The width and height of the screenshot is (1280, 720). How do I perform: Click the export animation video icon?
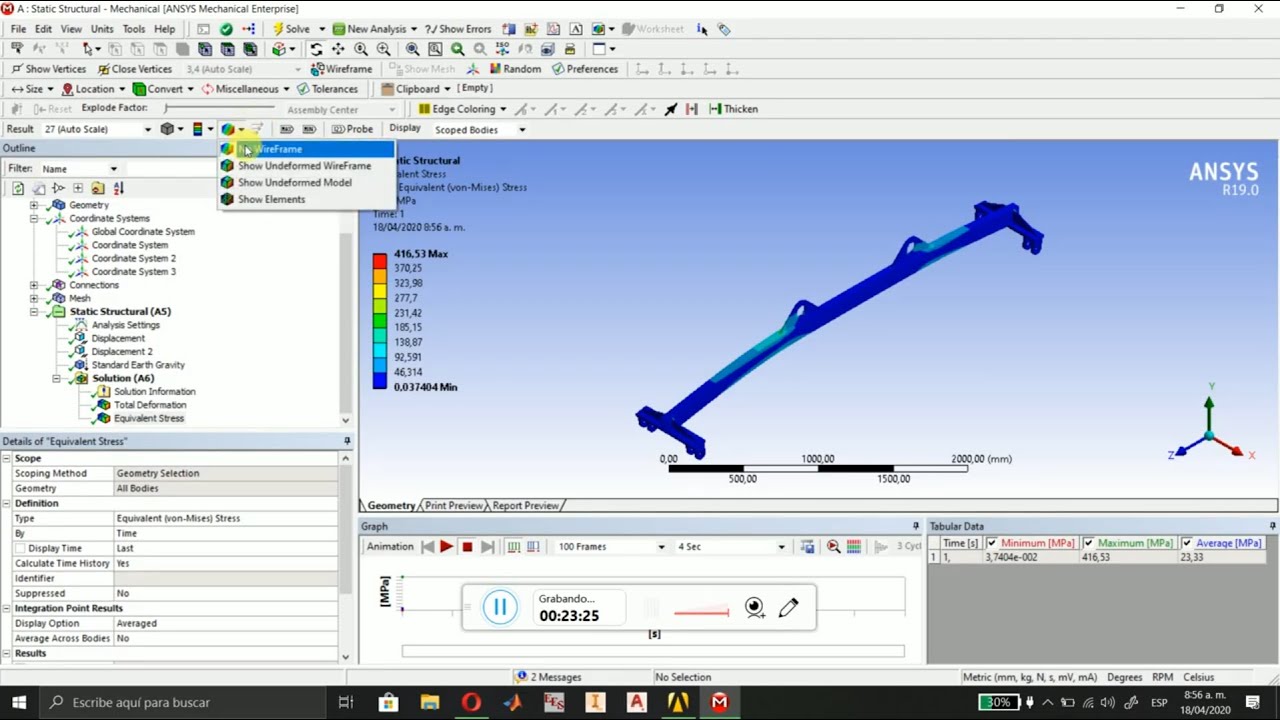point(808,547)
